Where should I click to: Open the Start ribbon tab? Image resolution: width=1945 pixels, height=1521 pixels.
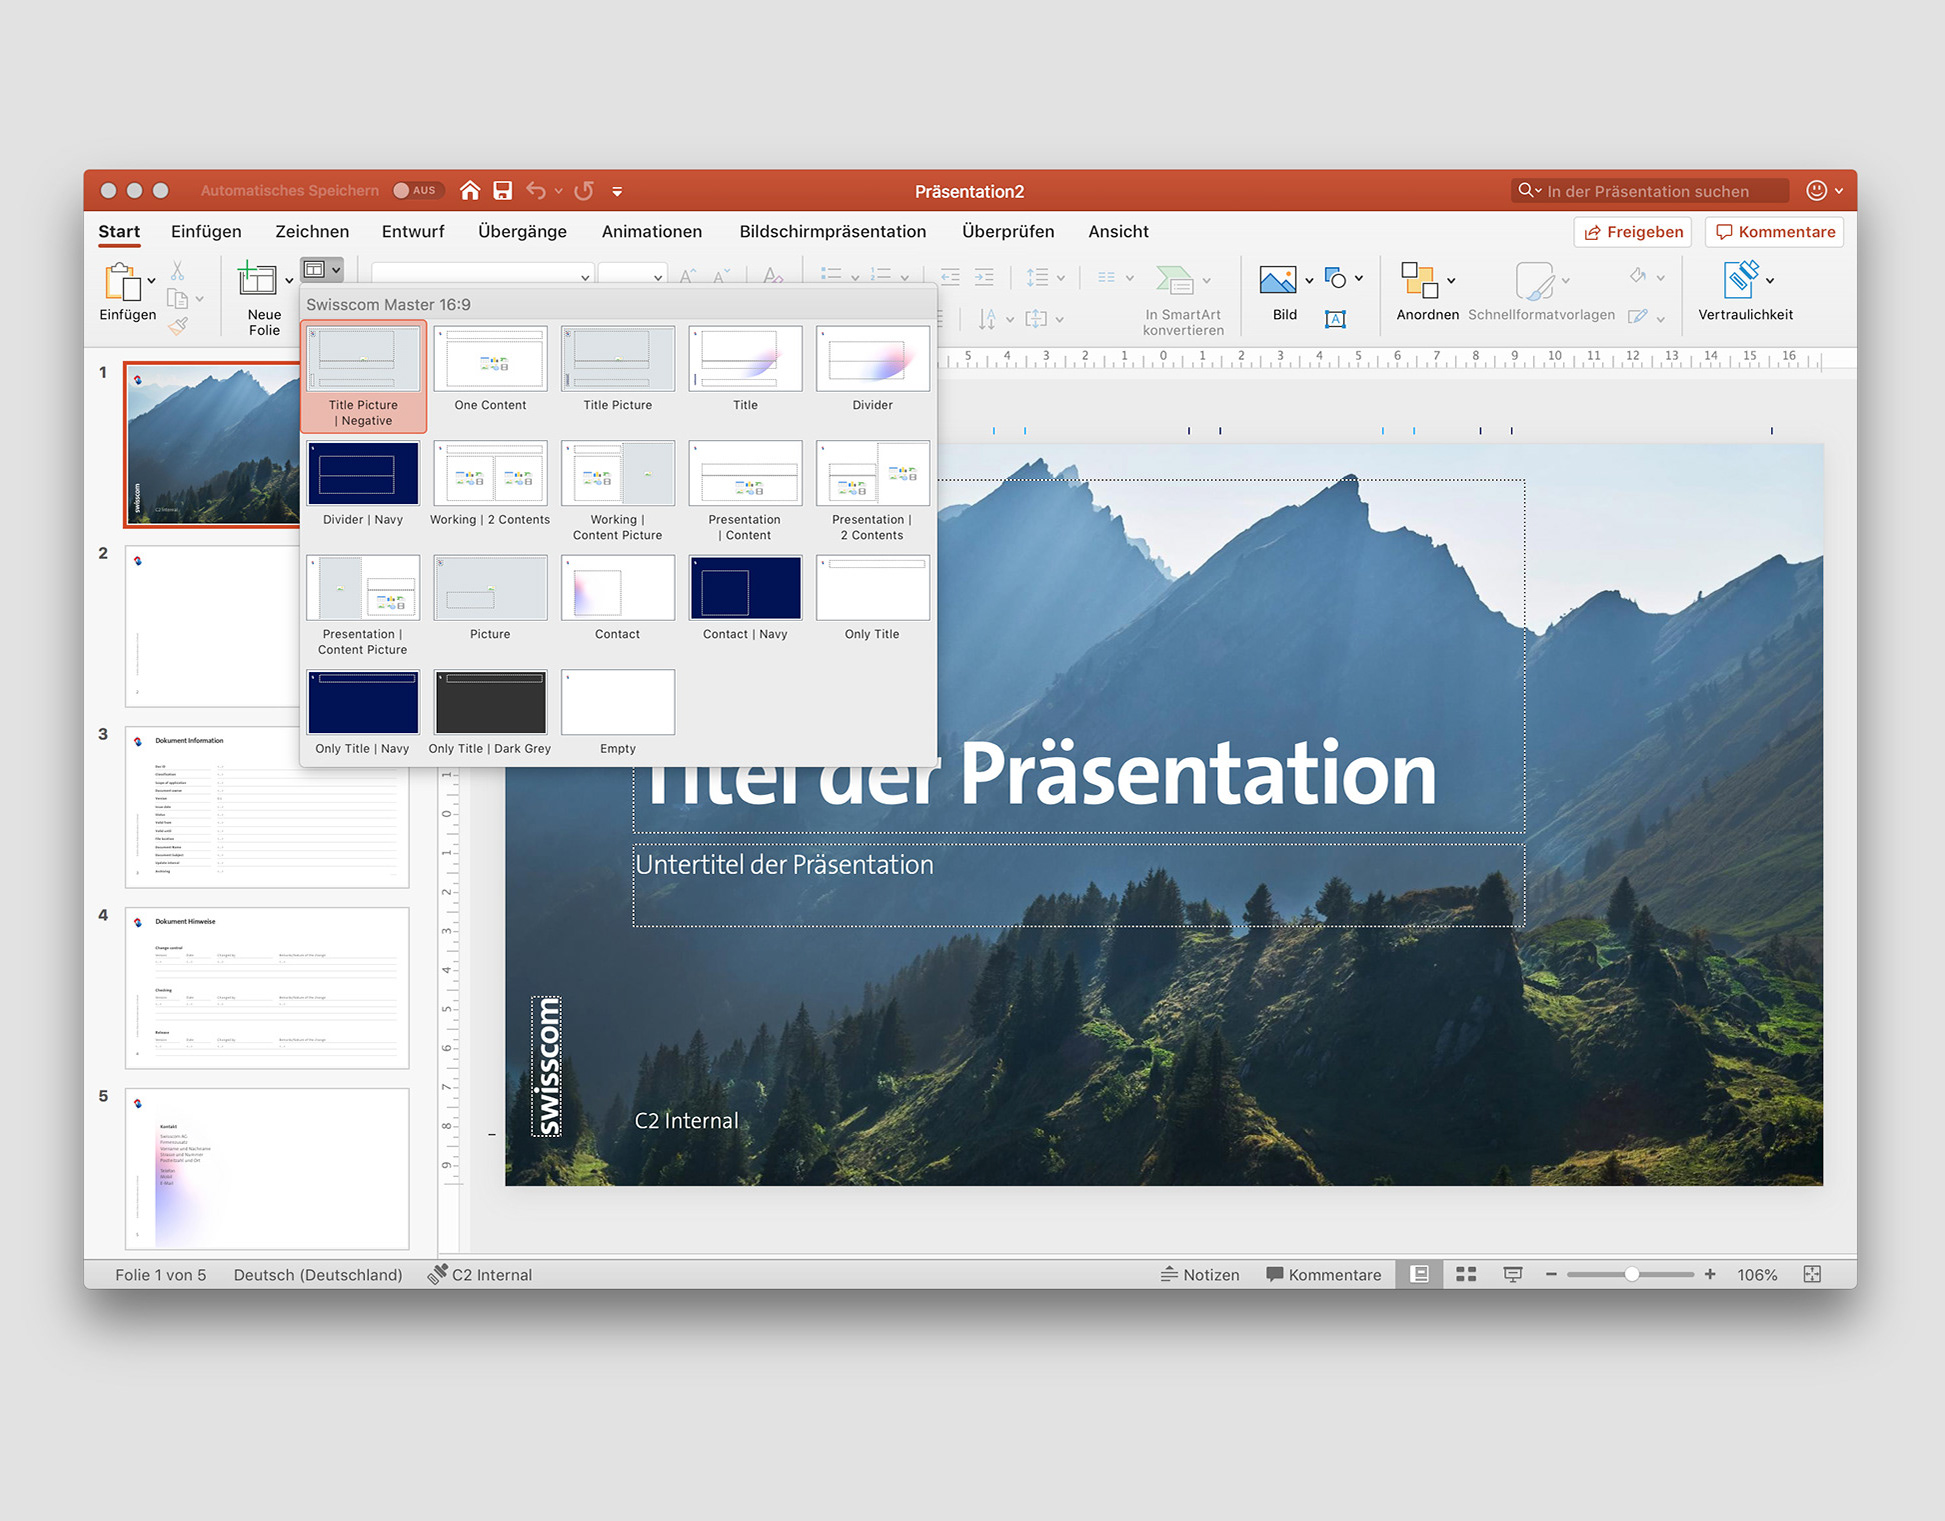tap(119, 231)
